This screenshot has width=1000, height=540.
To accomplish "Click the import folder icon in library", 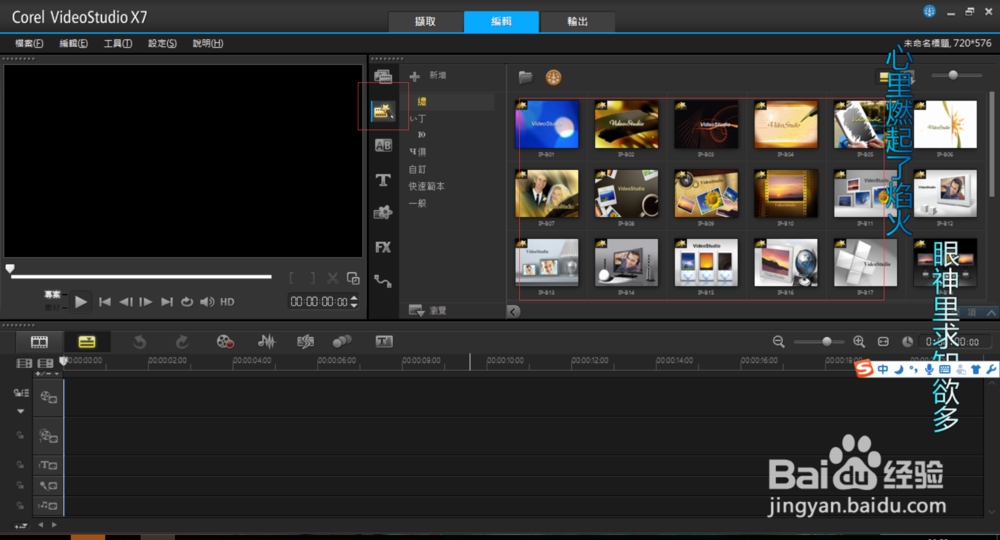I will tap(526, 77).
